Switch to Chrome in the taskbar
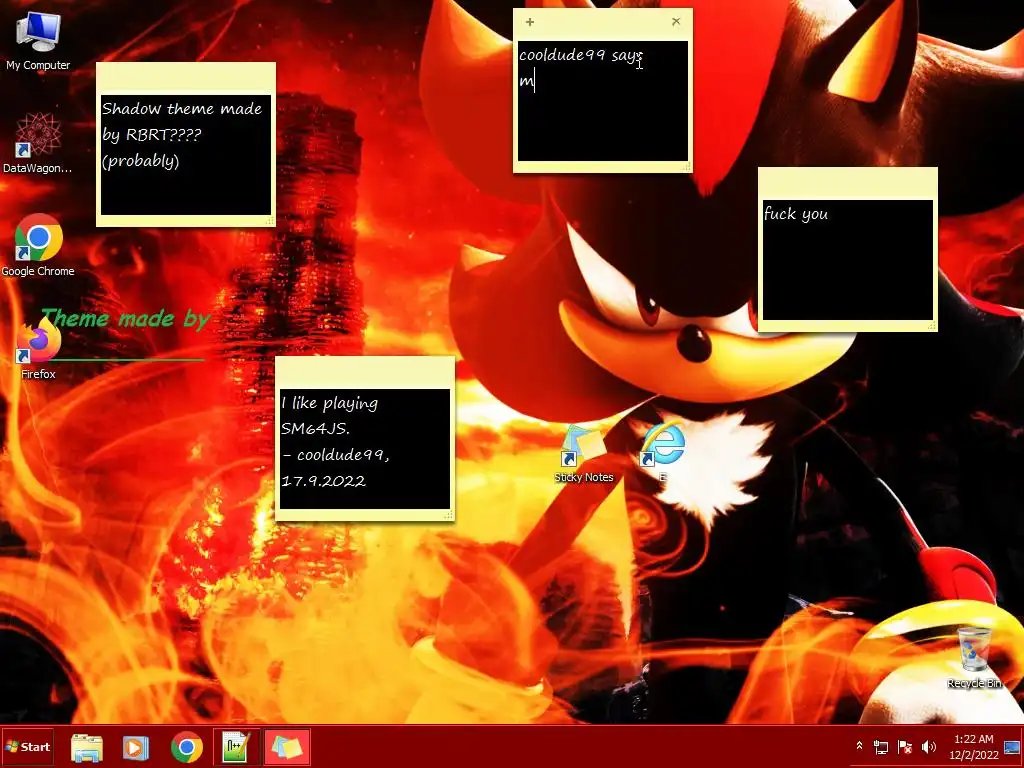 (x=187, y=748)
